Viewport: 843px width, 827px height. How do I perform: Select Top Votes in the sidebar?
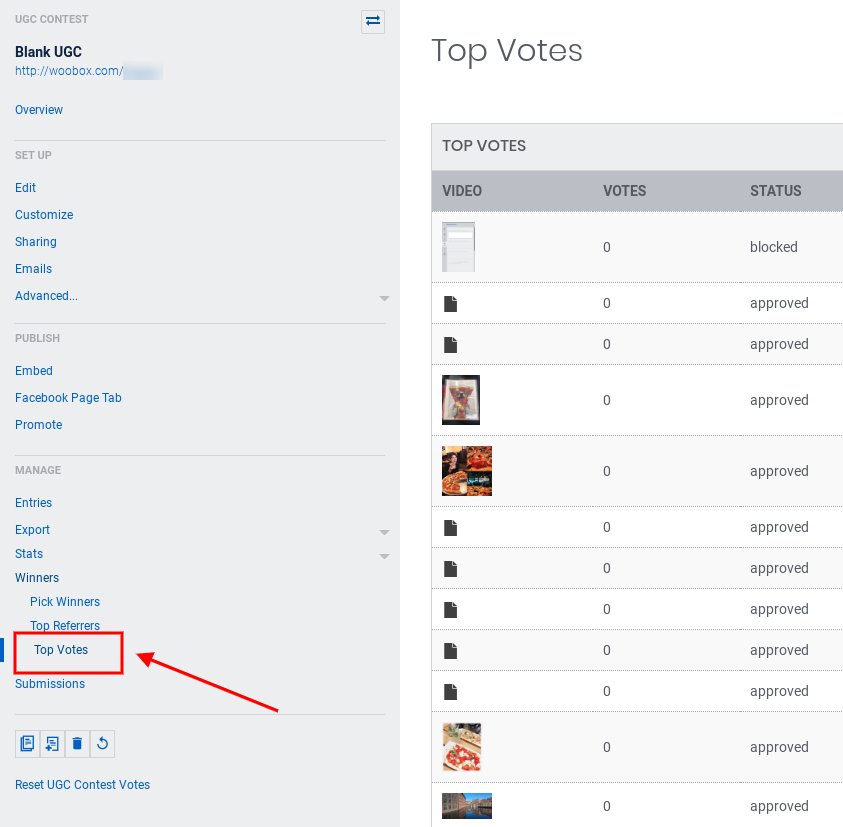(61, 650)
